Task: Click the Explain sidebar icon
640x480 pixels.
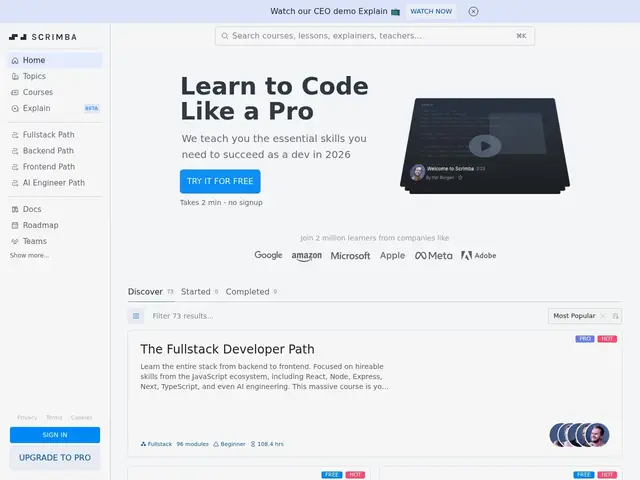Action: click(x=15, y=109)
